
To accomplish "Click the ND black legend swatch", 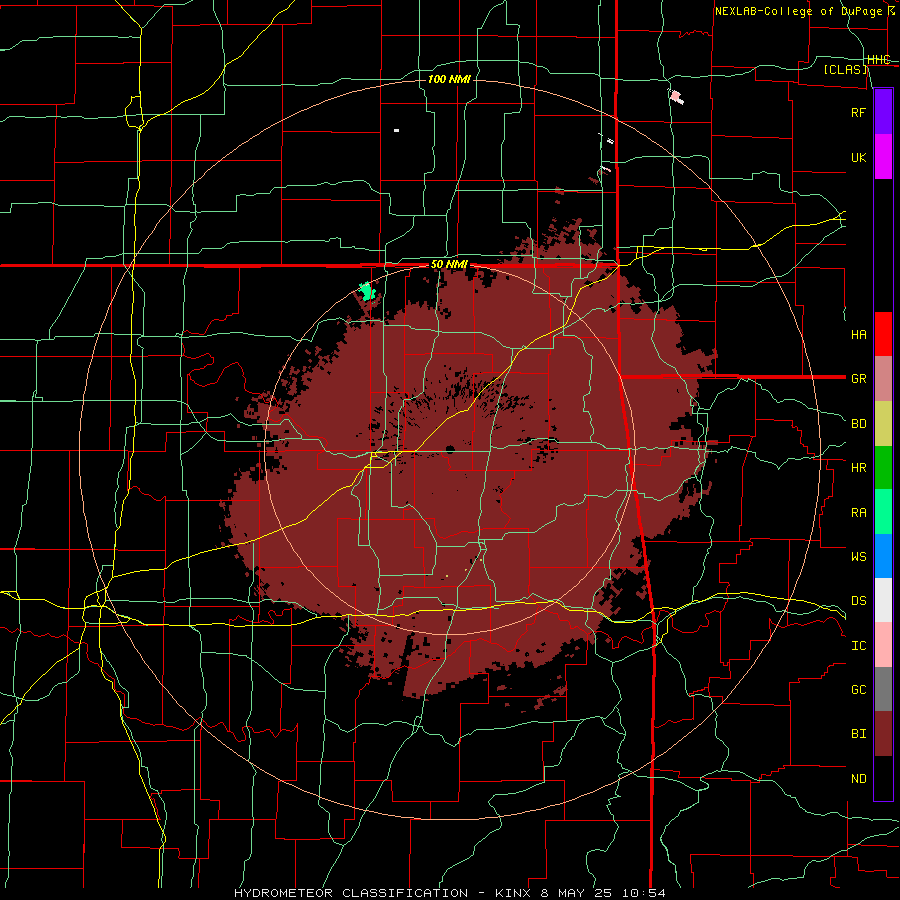I will point(883,778).
